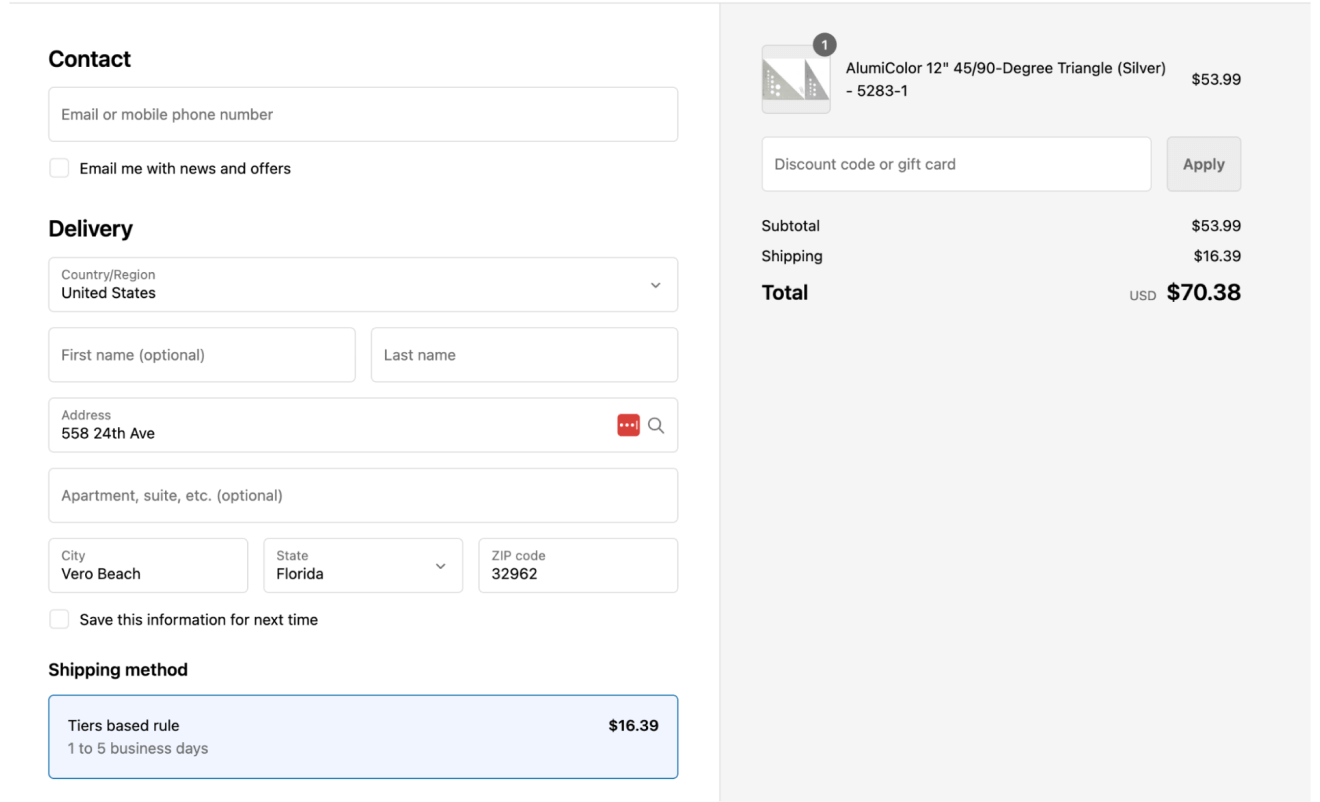Image resolution: width=1320 pixels, height=802 pixels.
Task: Check Save this information for next time
Action: (x=59, y=619)
